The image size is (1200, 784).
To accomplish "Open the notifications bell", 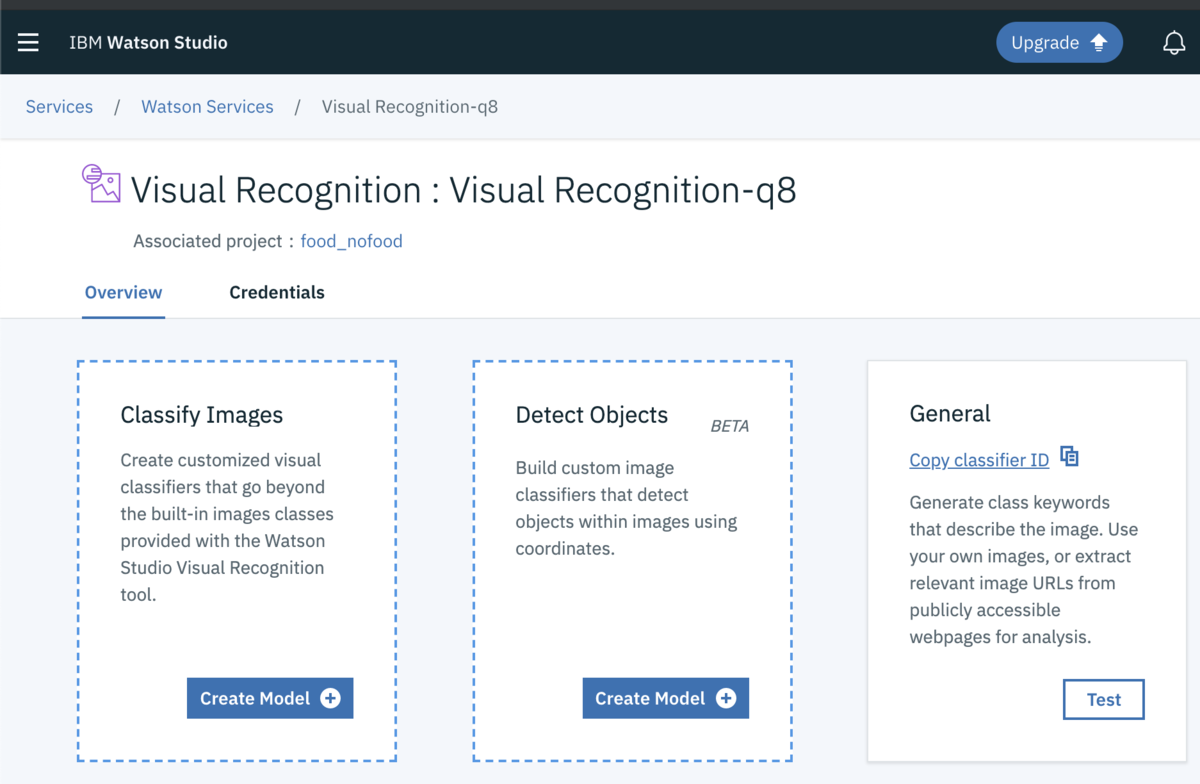I will (1174, 43).
